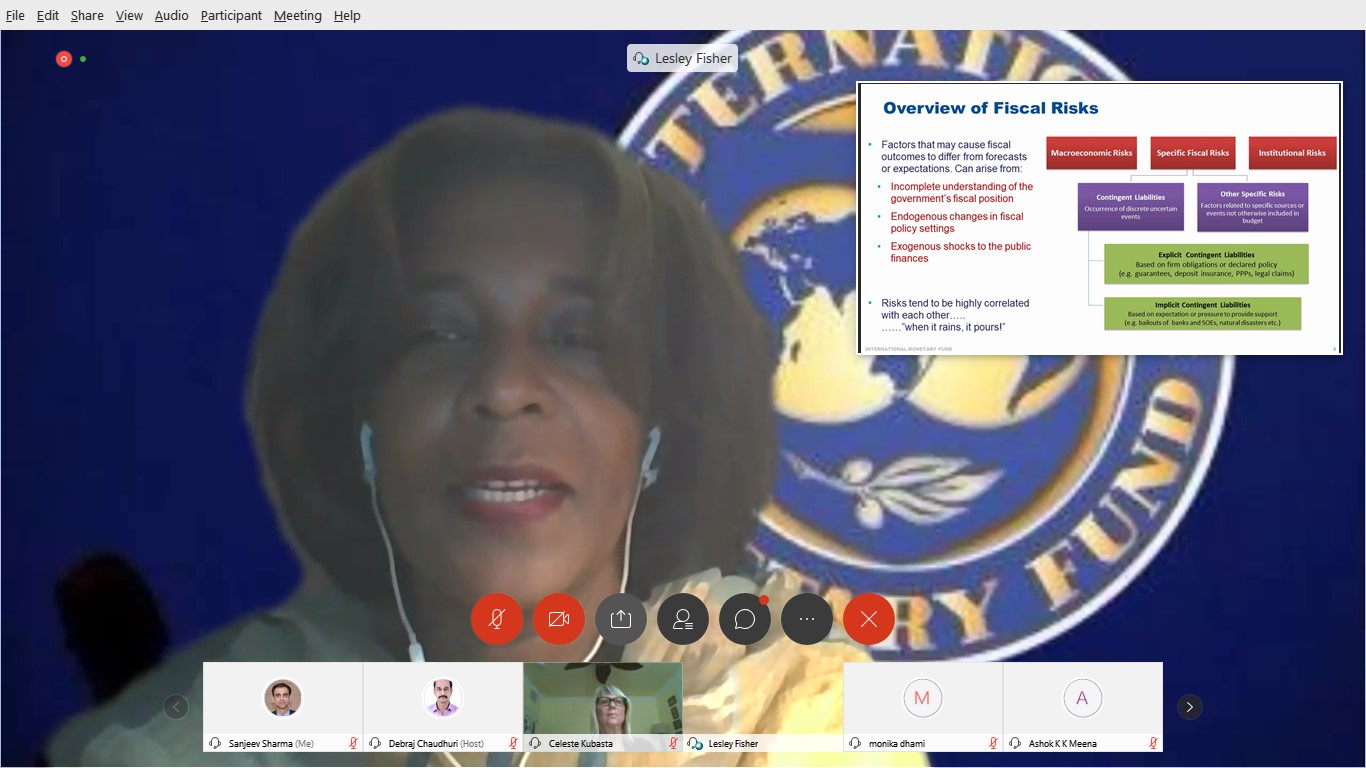Open the Share menu
Image resolution: width=1366 pixels, height=768 pixels.
point(87,15)
